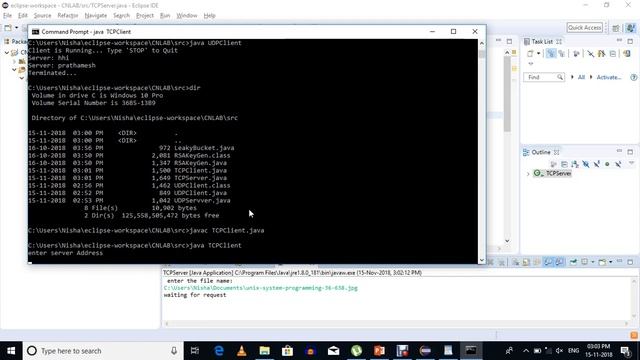Viewport: 640px width, 360px height.
Task: Open the Outline view menu dropdown
Action: point(631,163)
